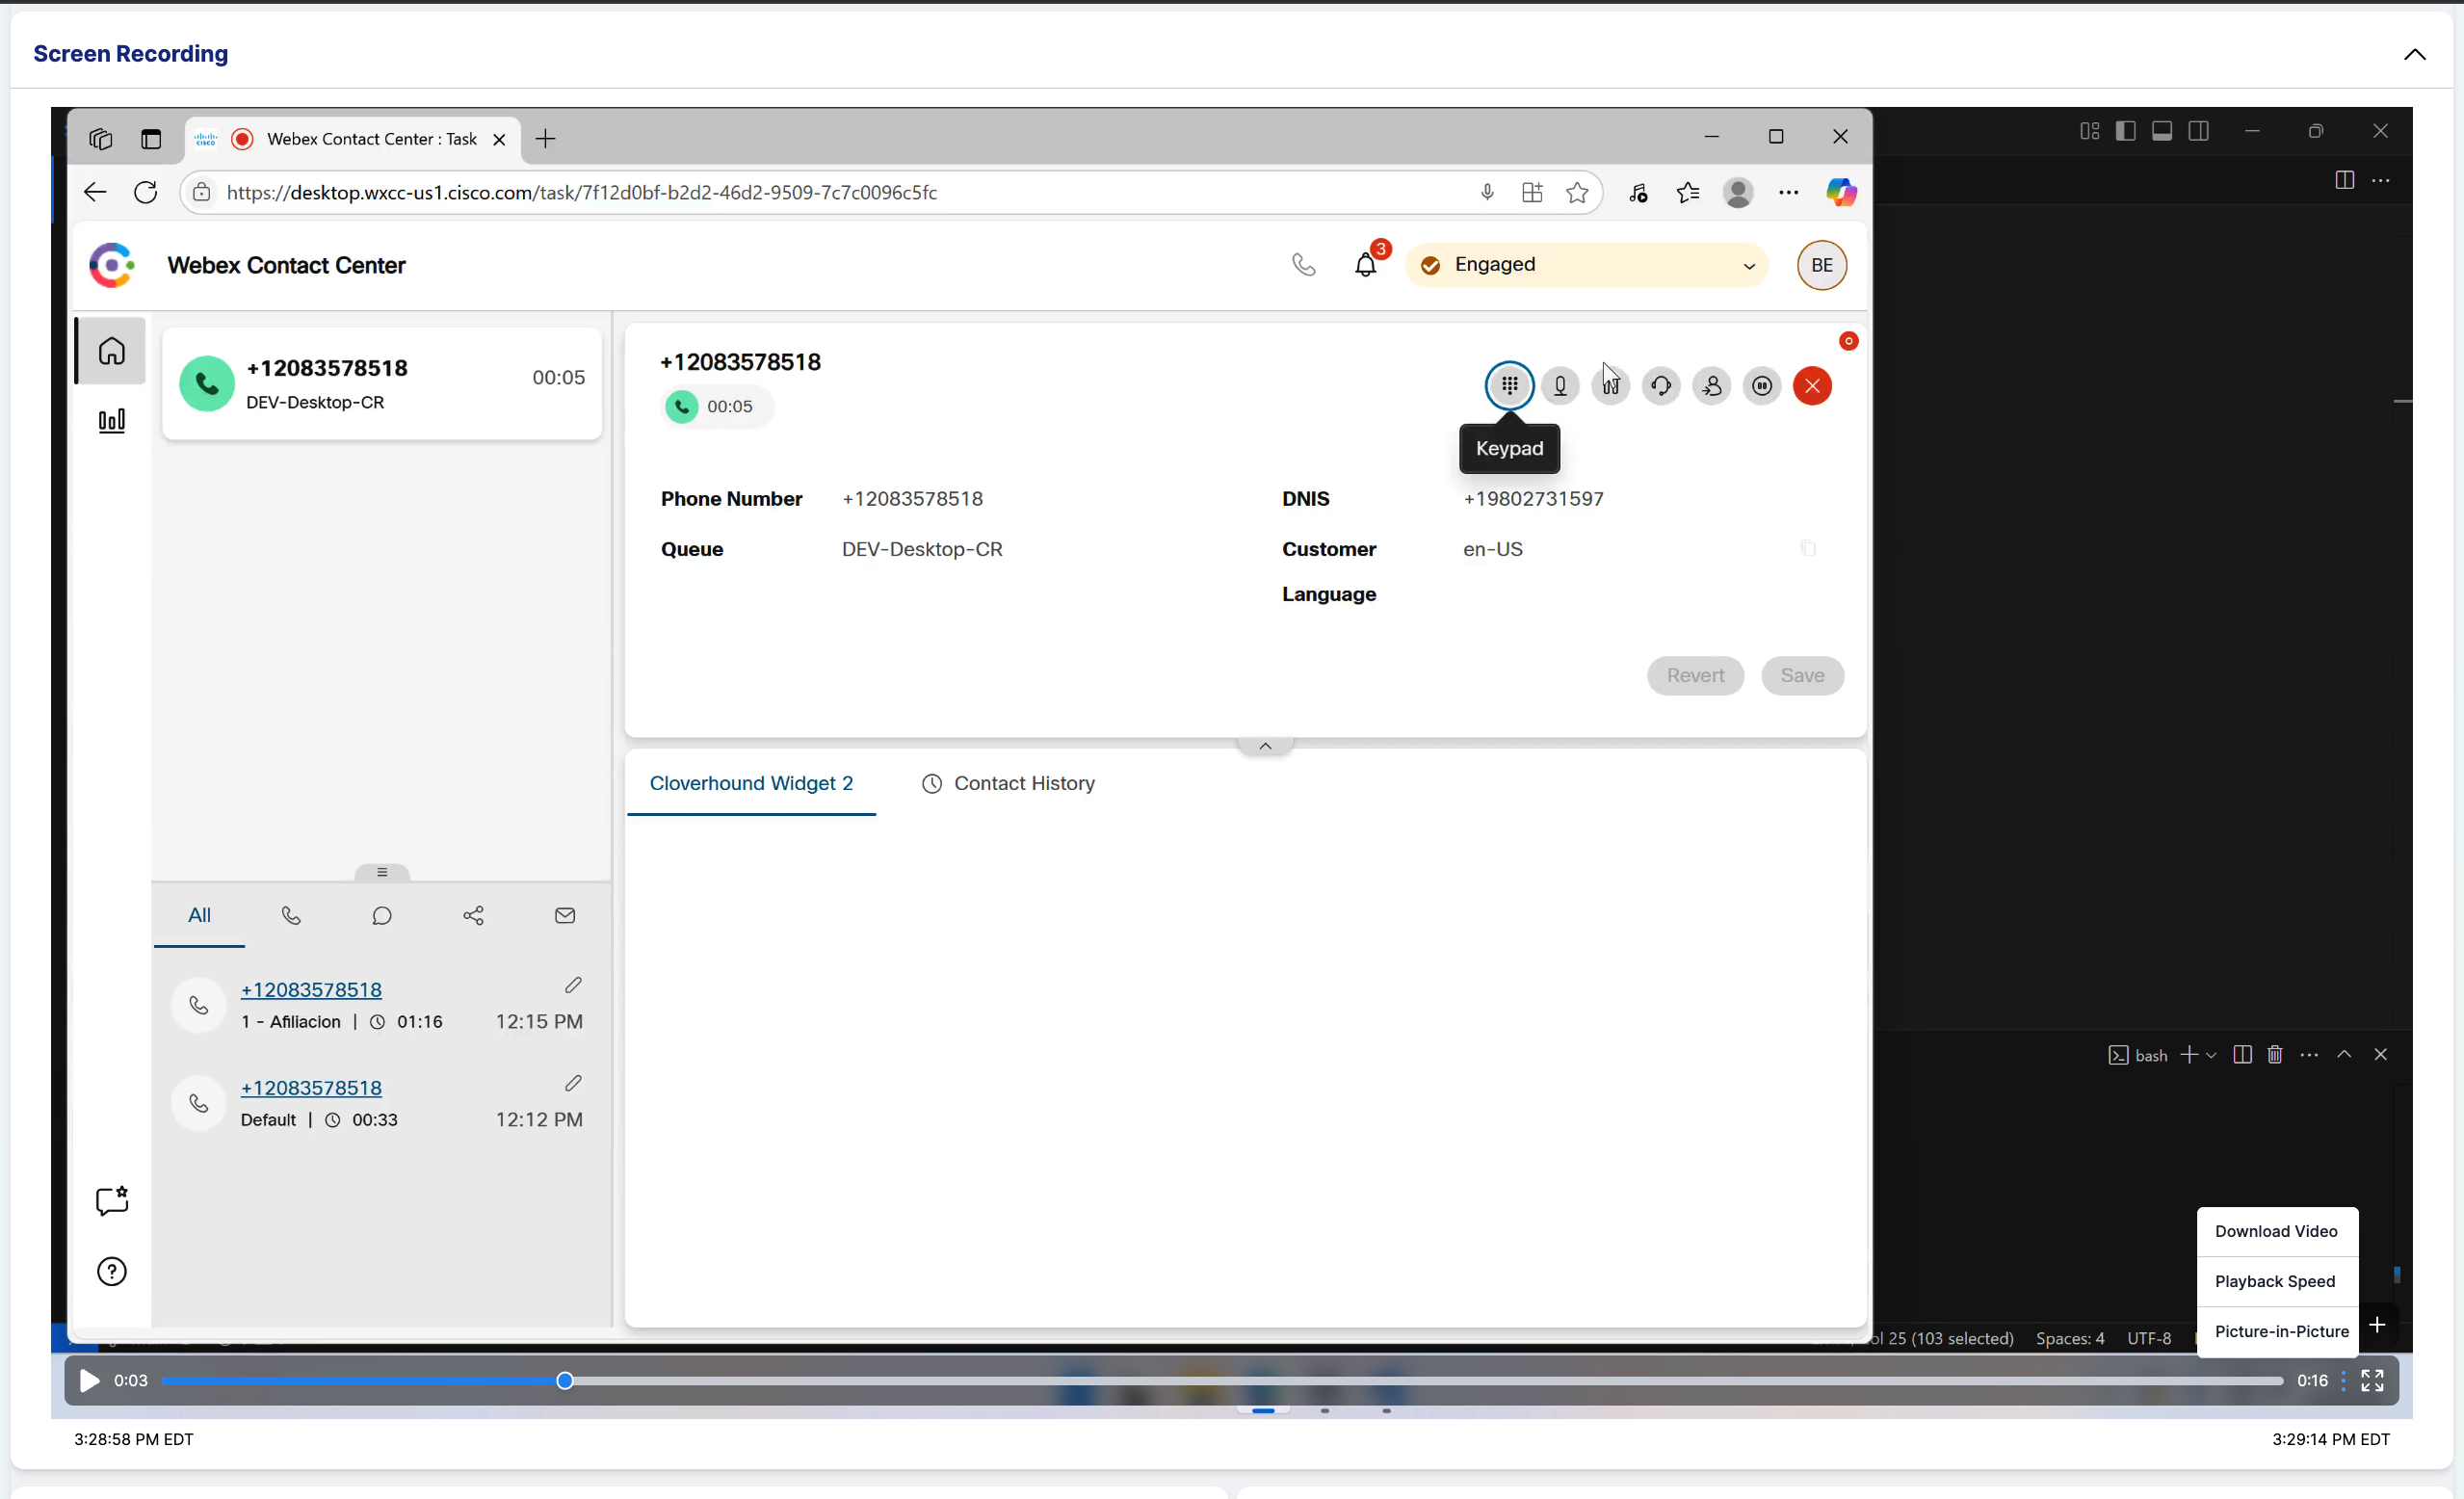Filter history by voice calls tab
The image size is (2464, 1499).
coord(291,915)
